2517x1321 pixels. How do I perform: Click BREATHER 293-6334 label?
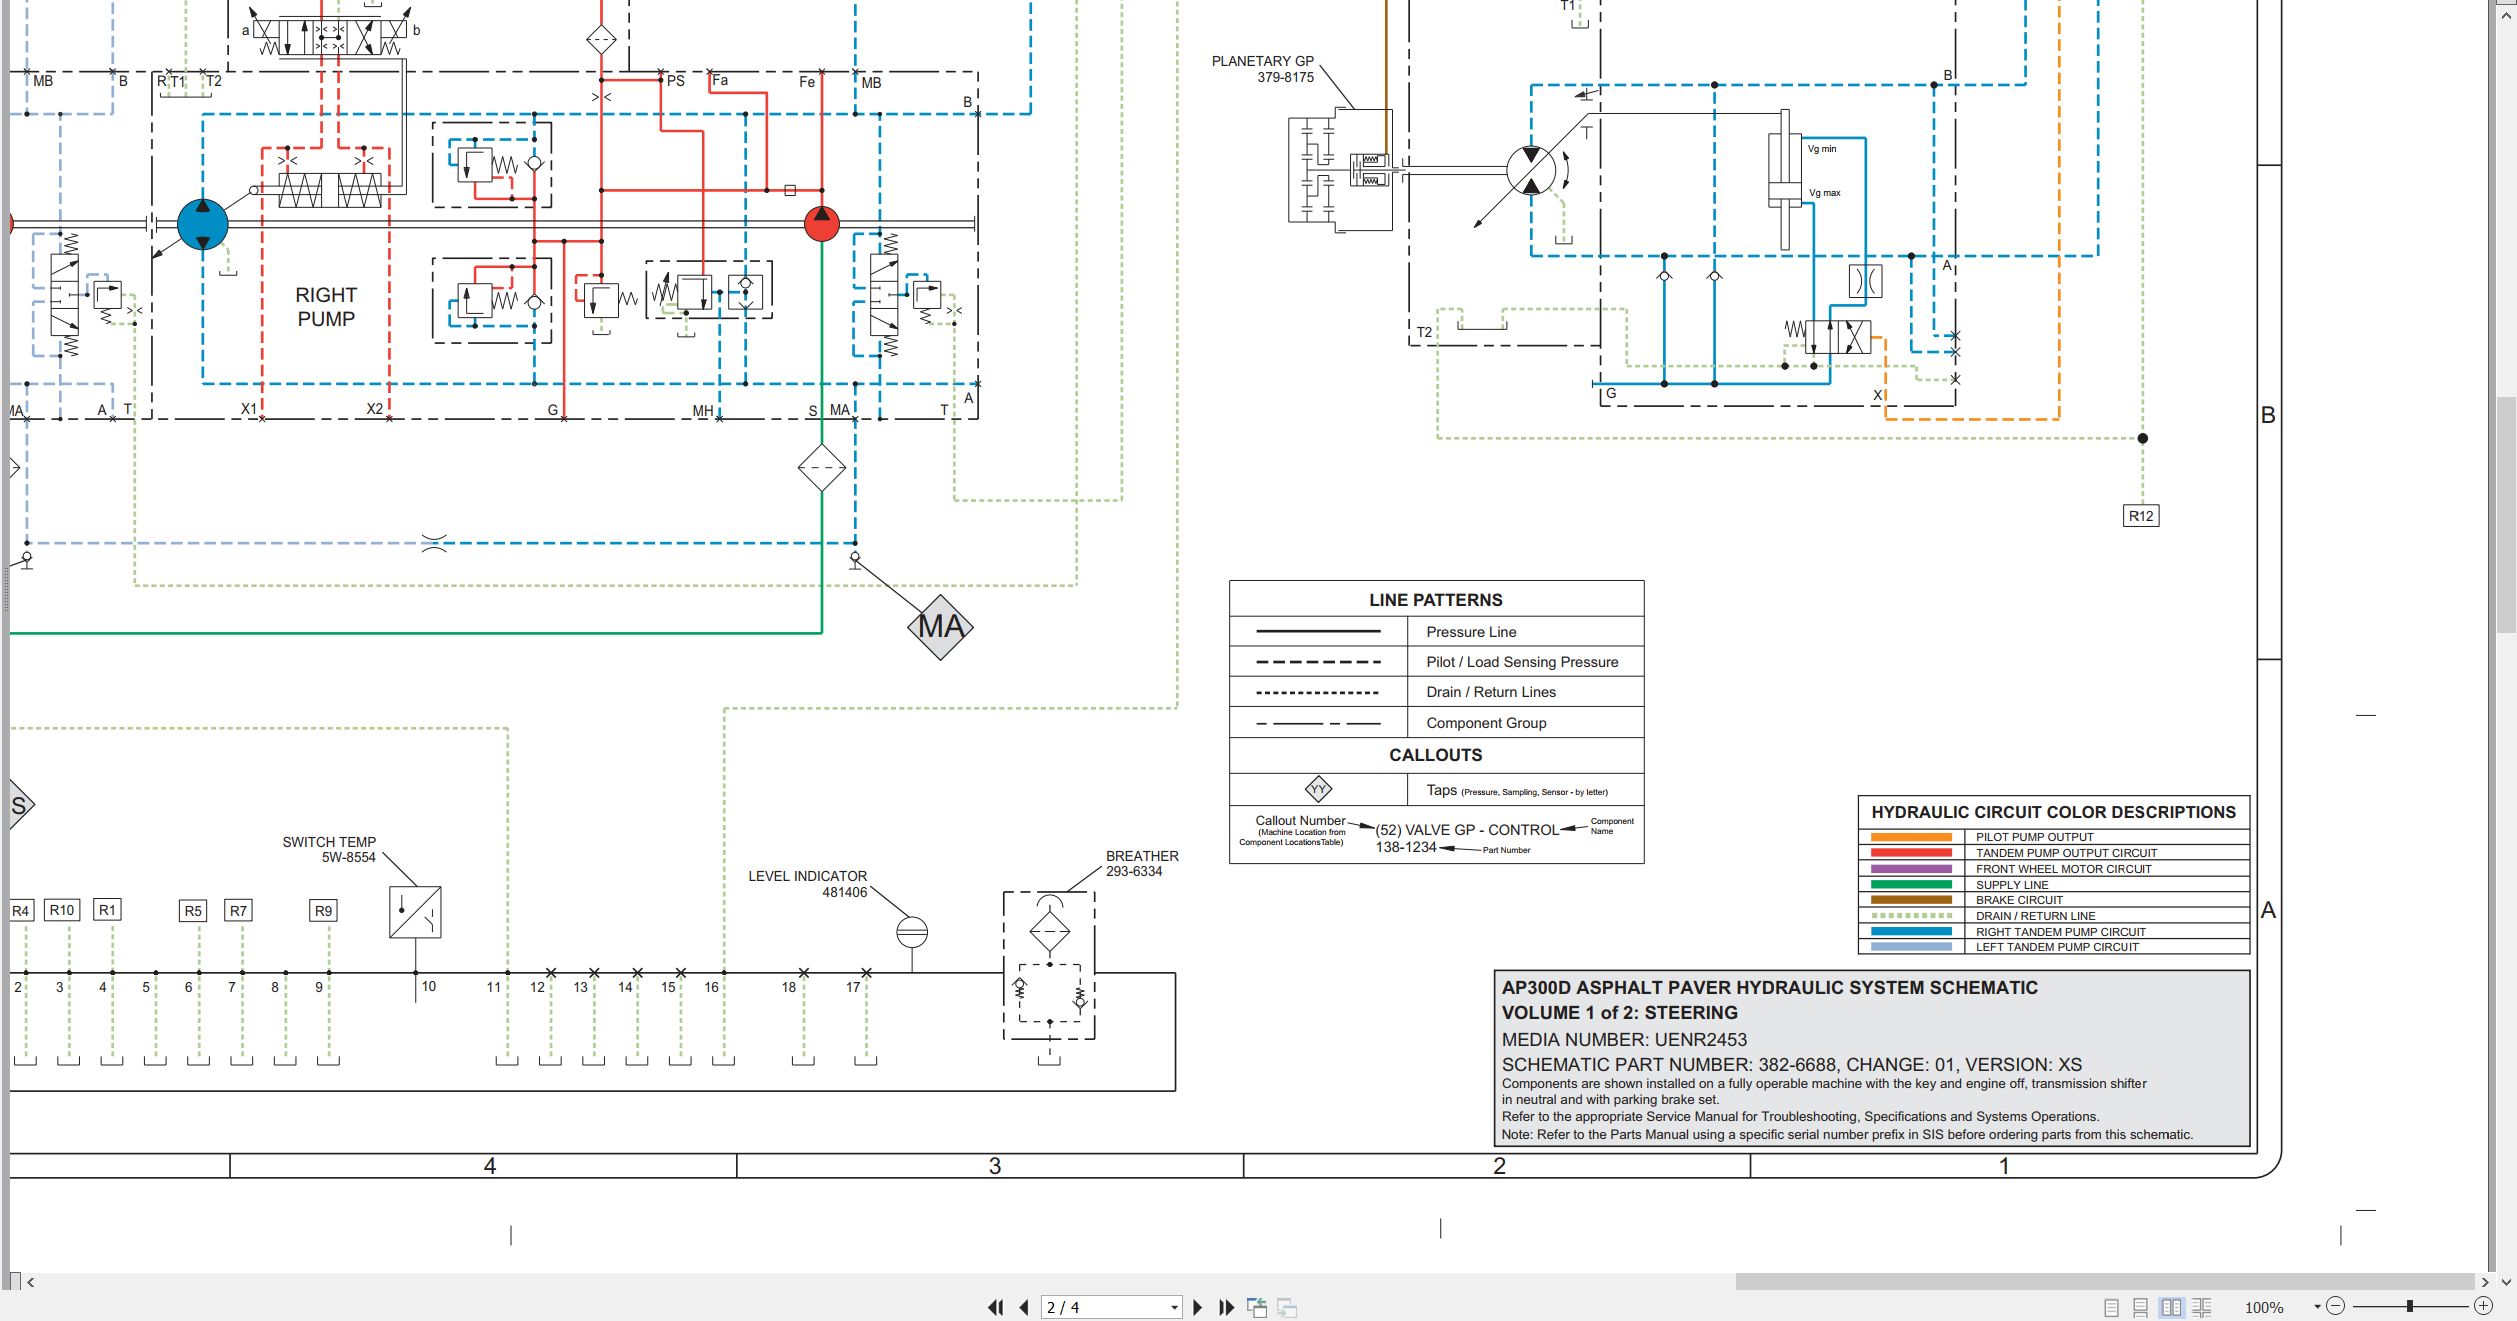(1142, 864)
